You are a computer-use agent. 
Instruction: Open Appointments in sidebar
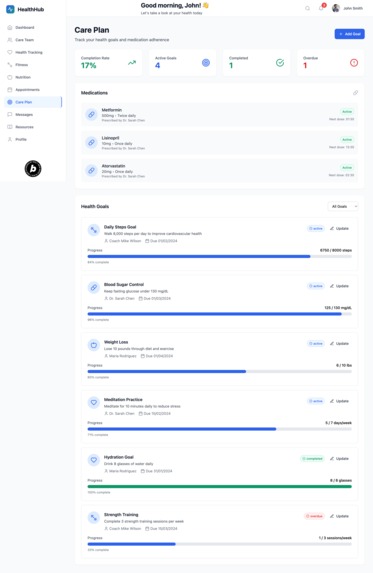click(x=33, y=90)
